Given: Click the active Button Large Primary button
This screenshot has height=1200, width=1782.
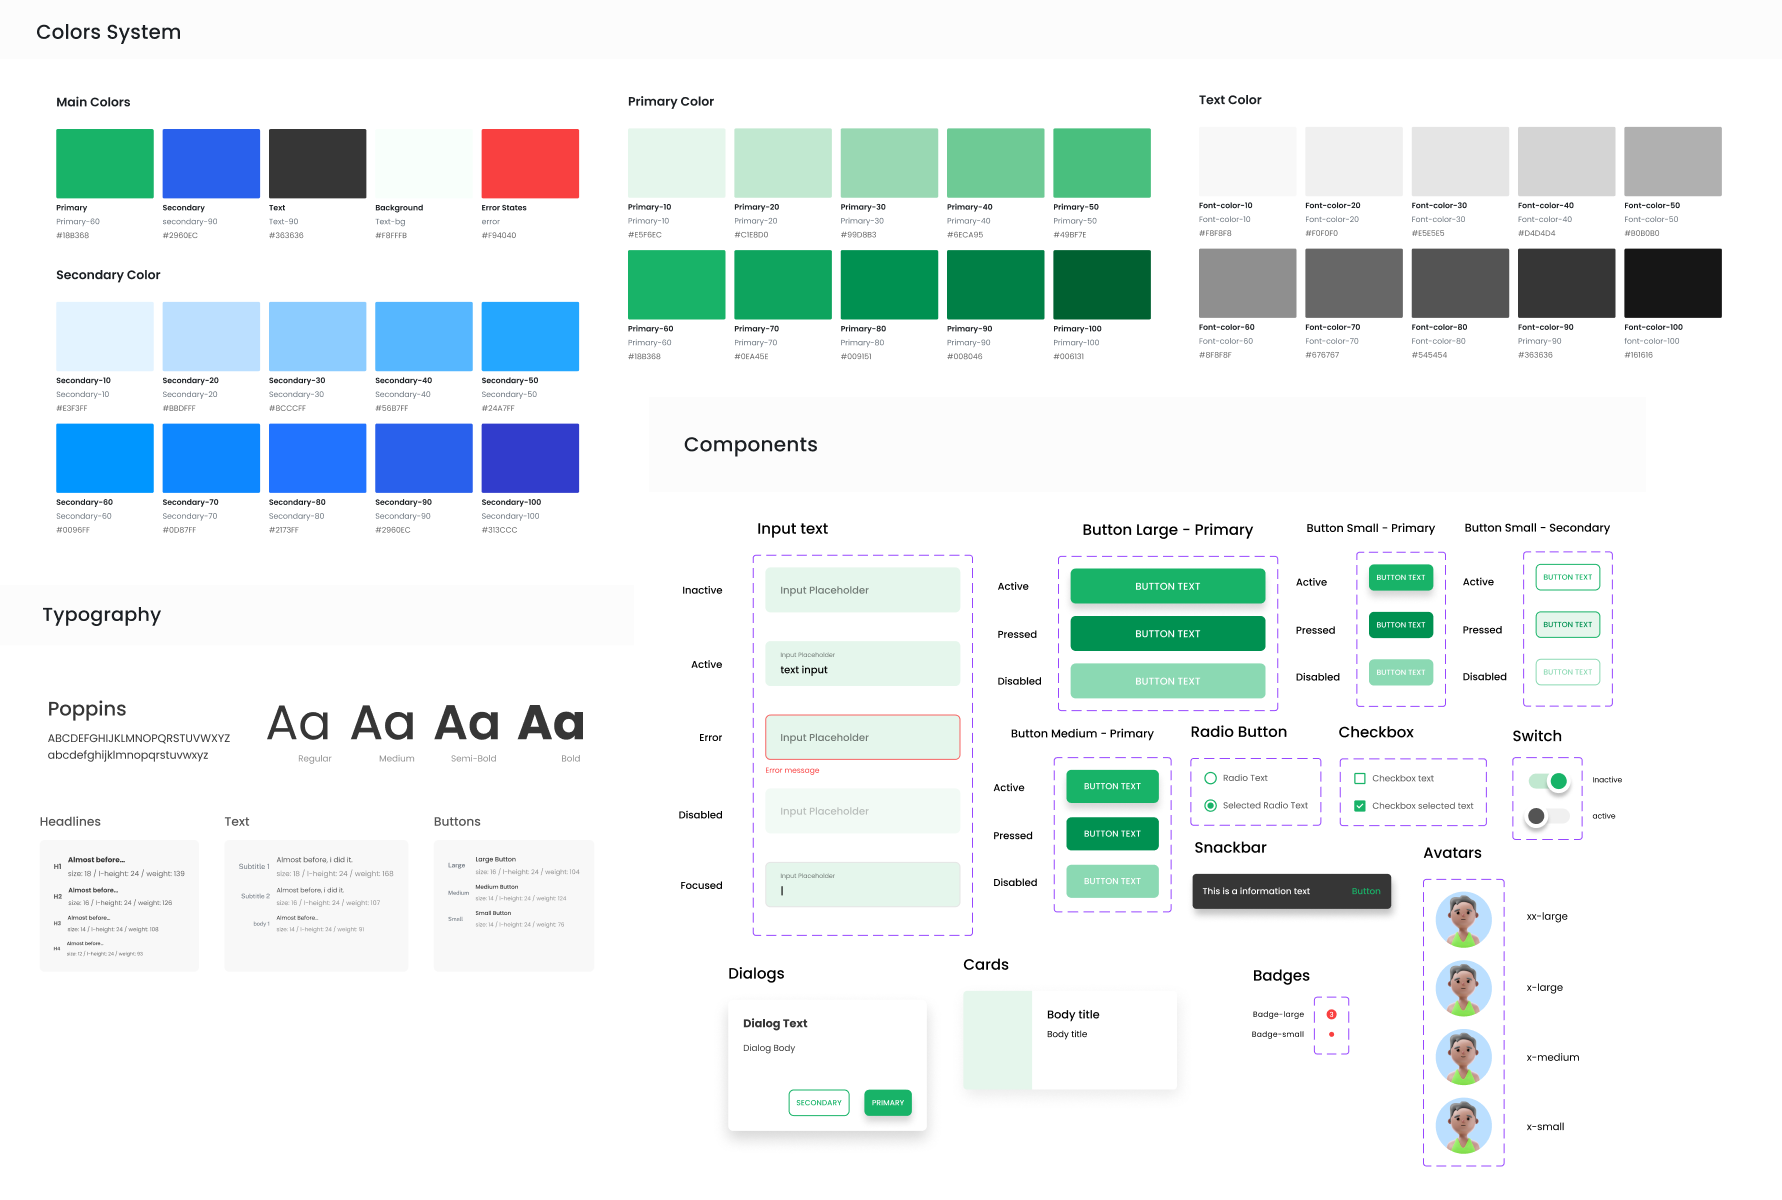Looking at the screenshot, I should pyautogui.click(x=1167, y=586).
